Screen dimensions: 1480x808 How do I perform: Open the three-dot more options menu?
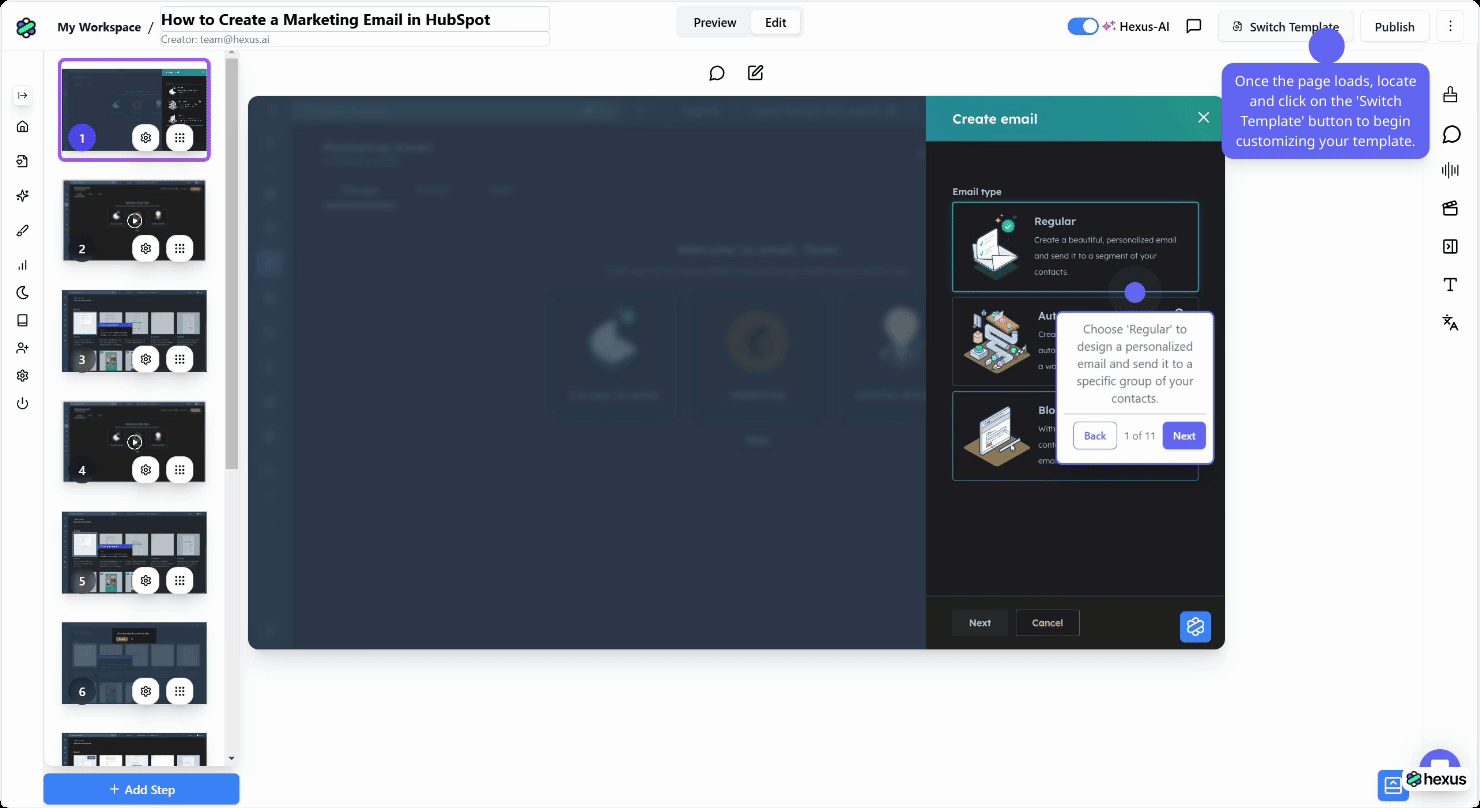tap(1450, 27)
